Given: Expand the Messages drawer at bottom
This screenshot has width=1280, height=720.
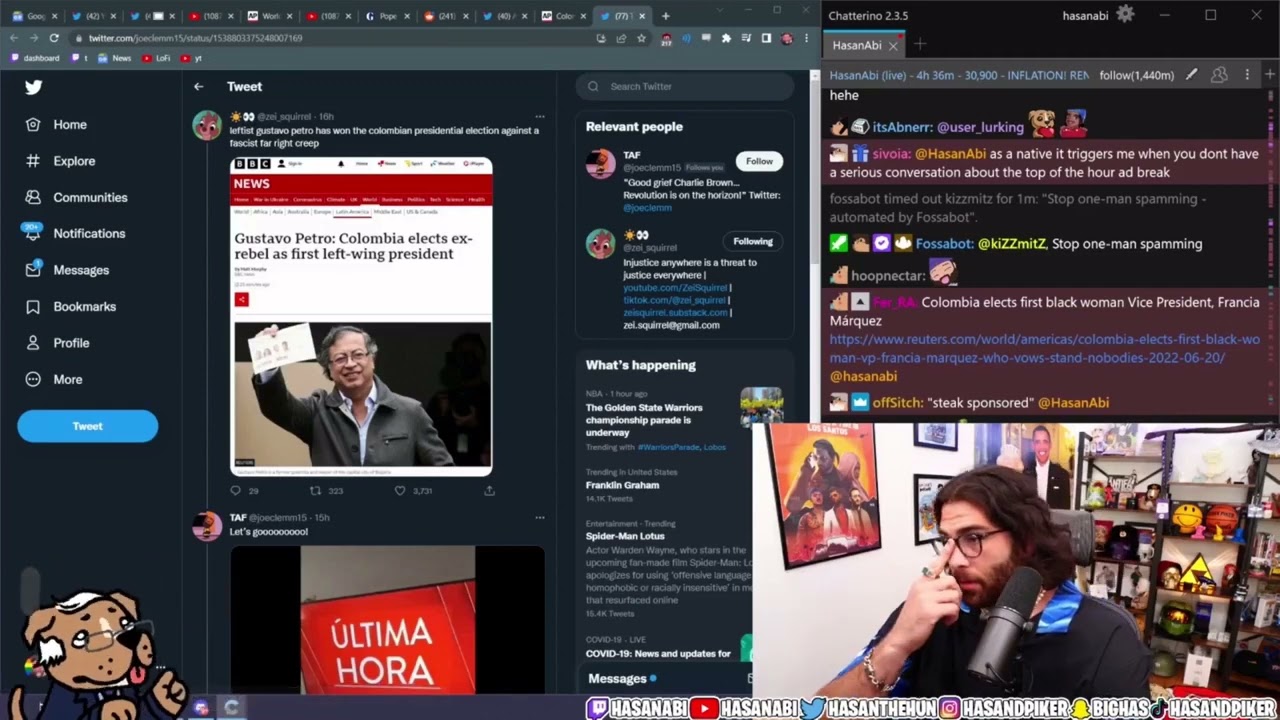Looking at the screenshot, I should point(665,678).
